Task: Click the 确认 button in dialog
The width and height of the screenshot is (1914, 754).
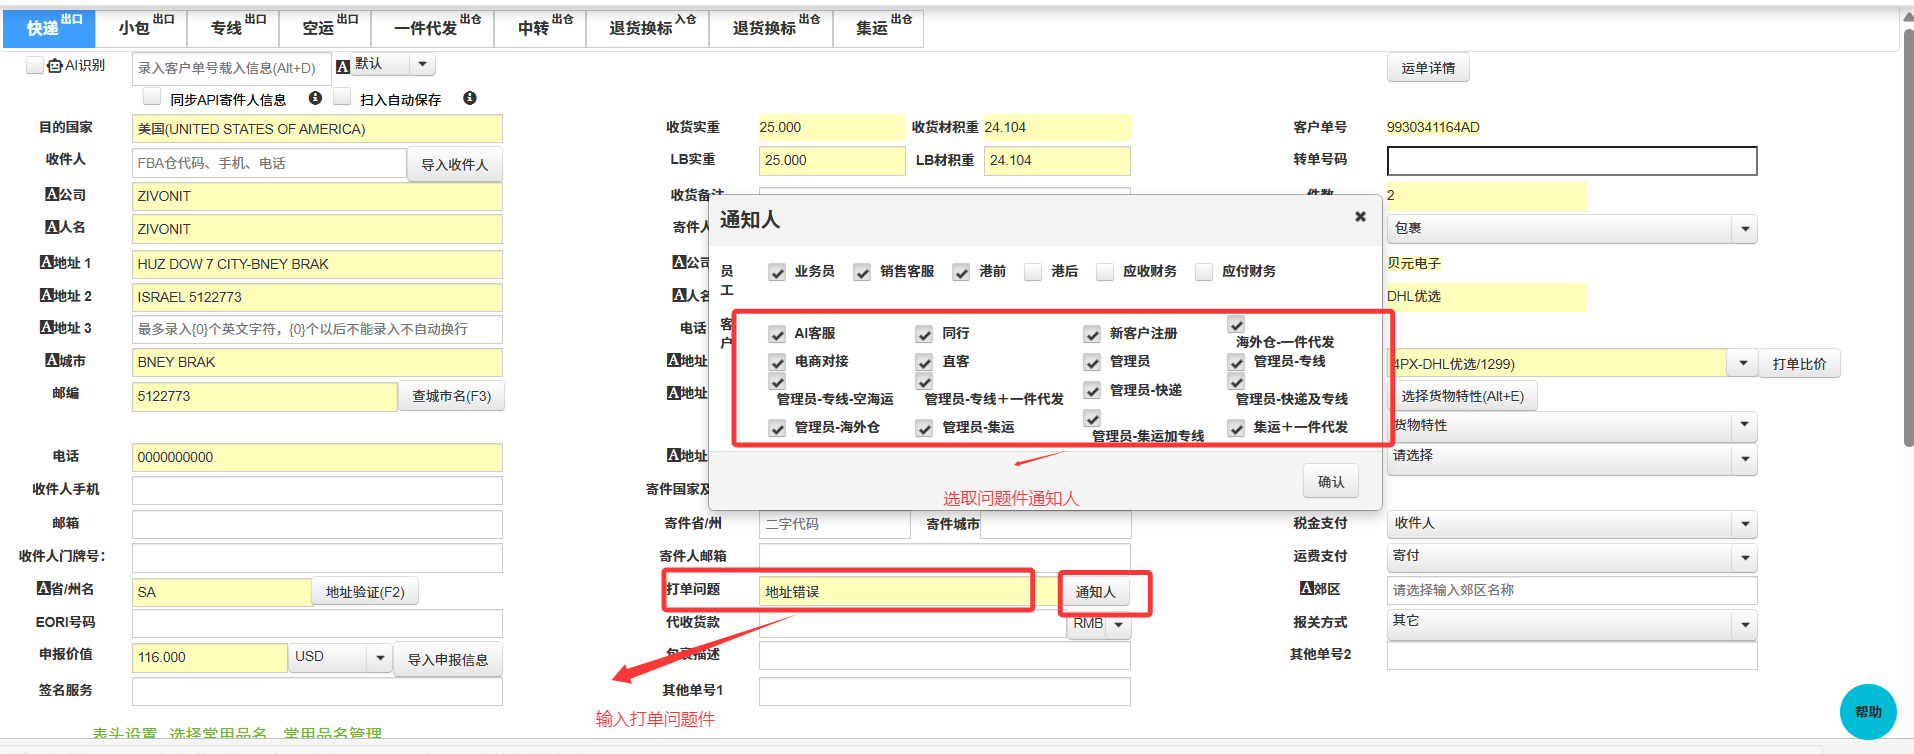Action: click(x=1330, y=482)
